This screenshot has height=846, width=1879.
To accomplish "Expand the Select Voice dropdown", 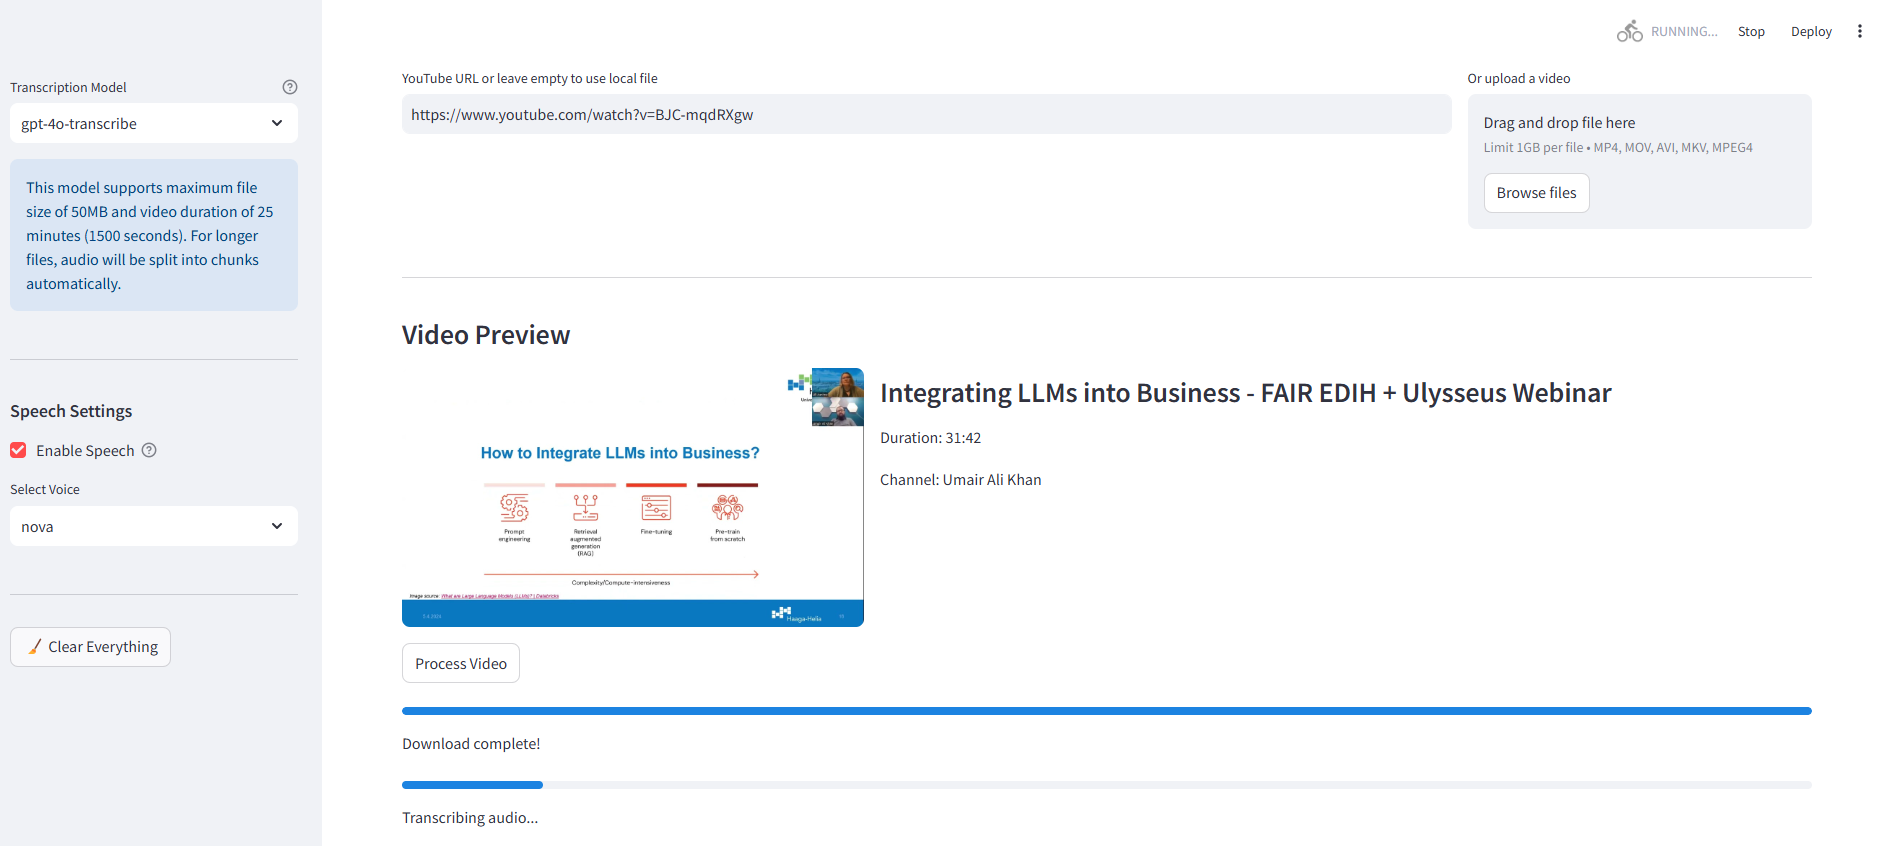I will [x=154, y=526].
